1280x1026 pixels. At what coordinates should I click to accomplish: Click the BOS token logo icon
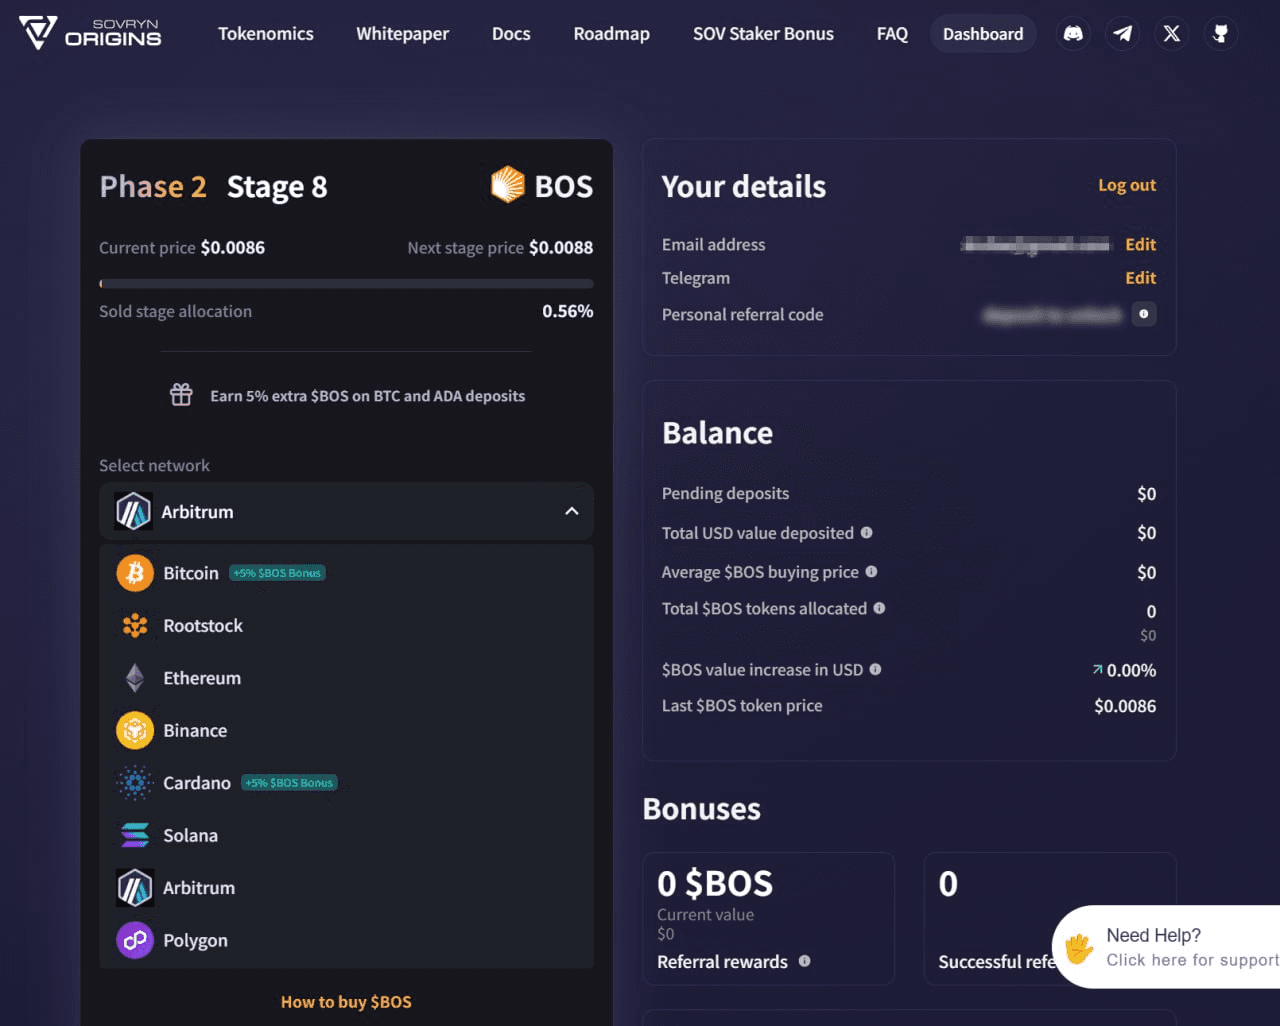[507, 185]
